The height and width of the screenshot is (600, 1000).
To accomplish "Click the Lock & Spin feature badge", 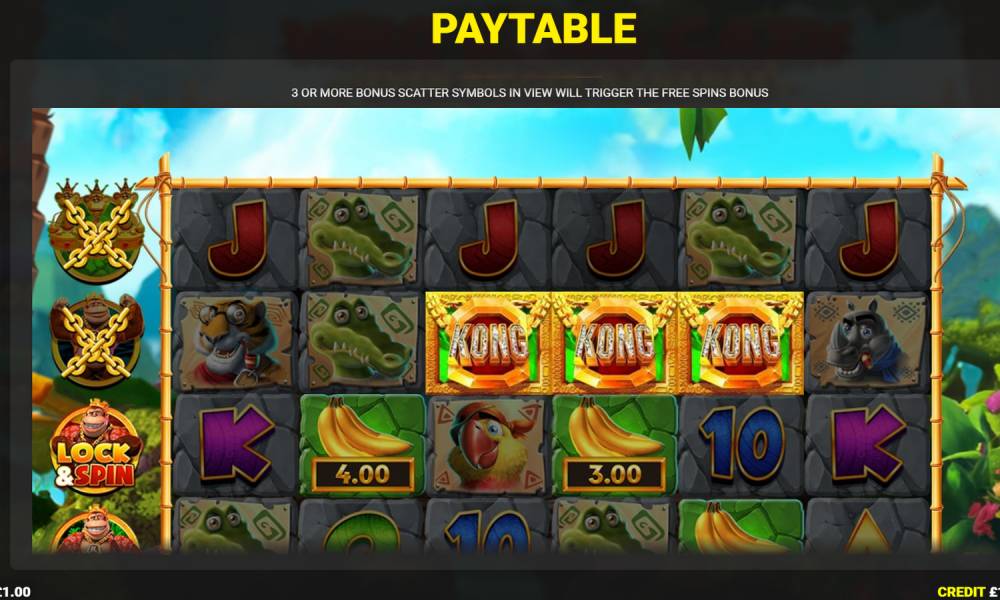I will click(96, 447).
